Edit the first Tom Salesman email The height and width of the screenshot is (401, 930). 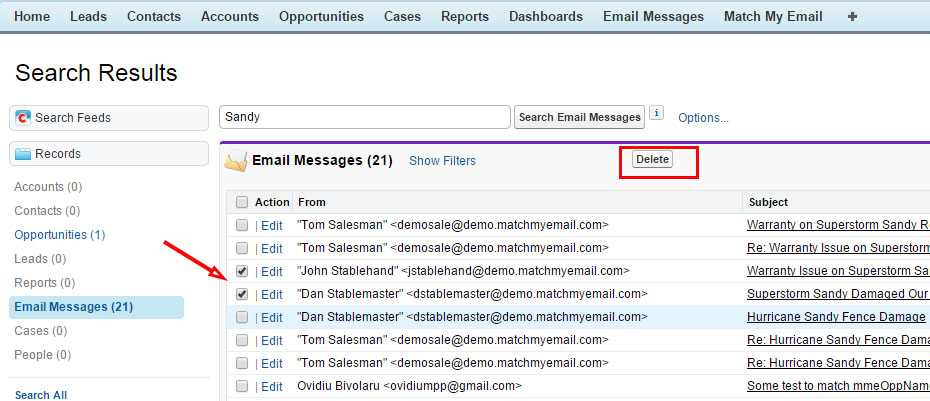[x=271, y=225]
